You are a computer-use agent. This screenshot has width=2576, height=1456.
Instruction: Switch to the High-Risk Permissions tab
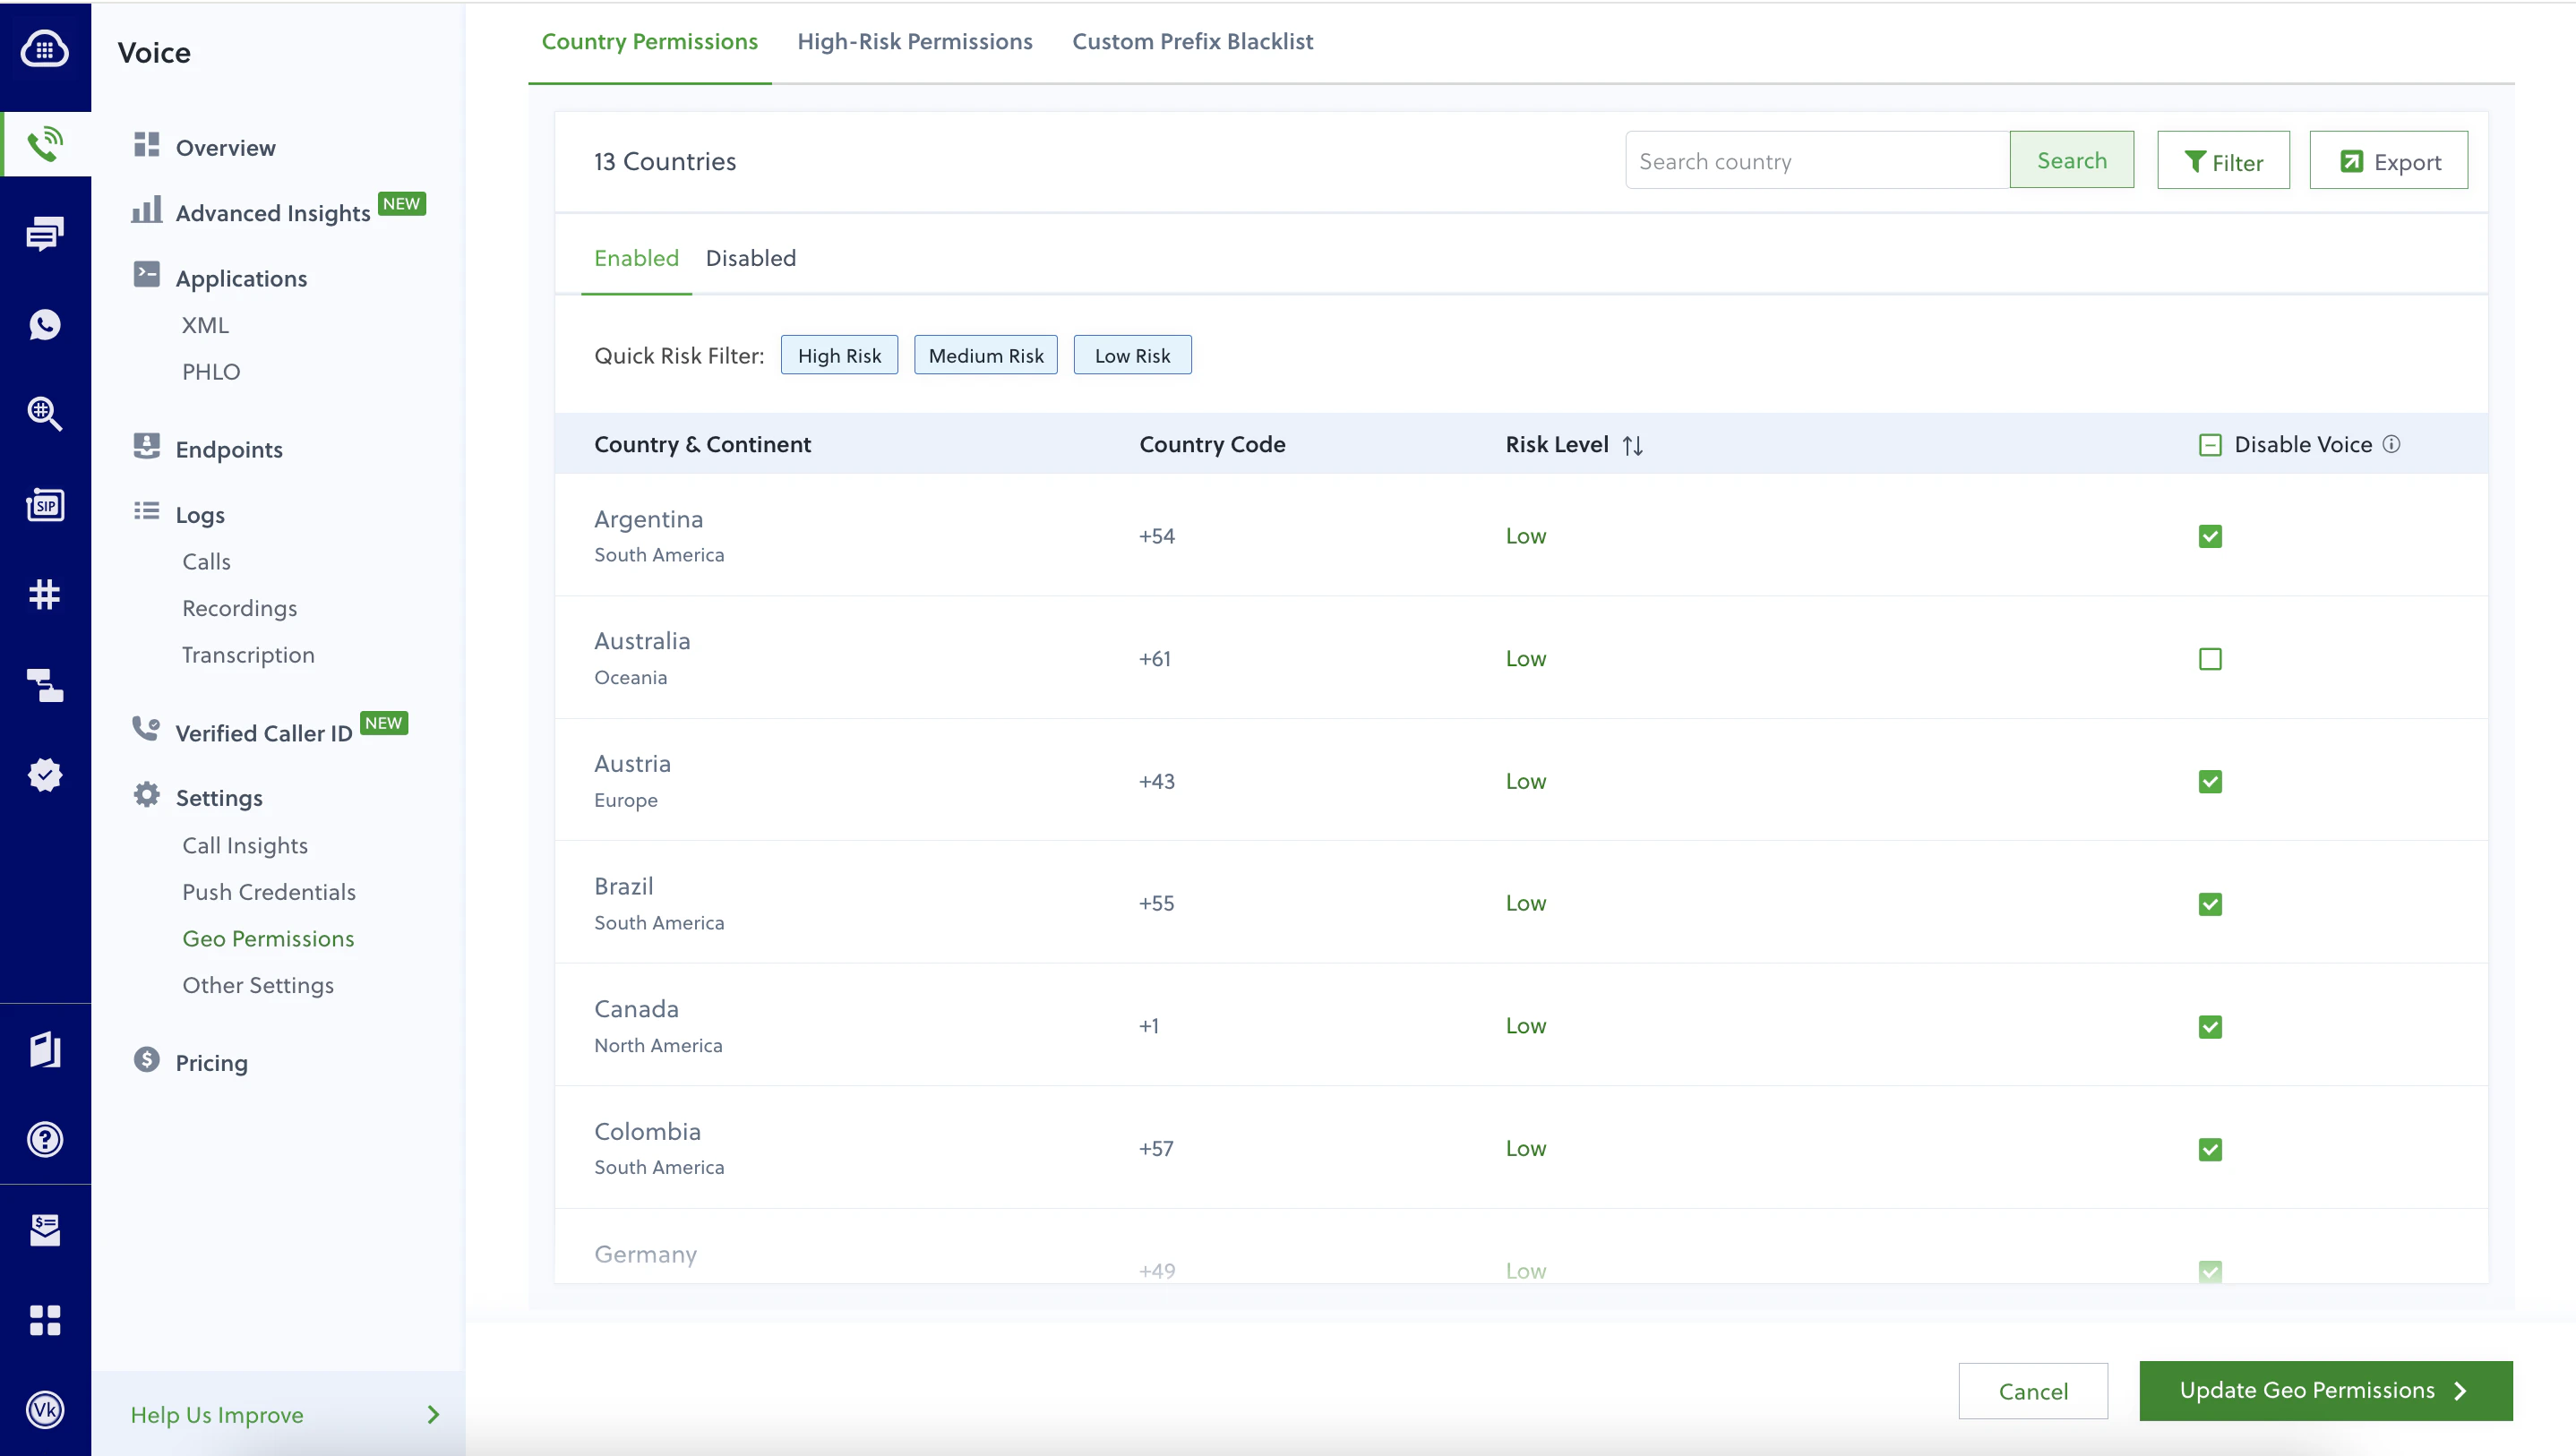pyautogui.click(x=914, y=41)
